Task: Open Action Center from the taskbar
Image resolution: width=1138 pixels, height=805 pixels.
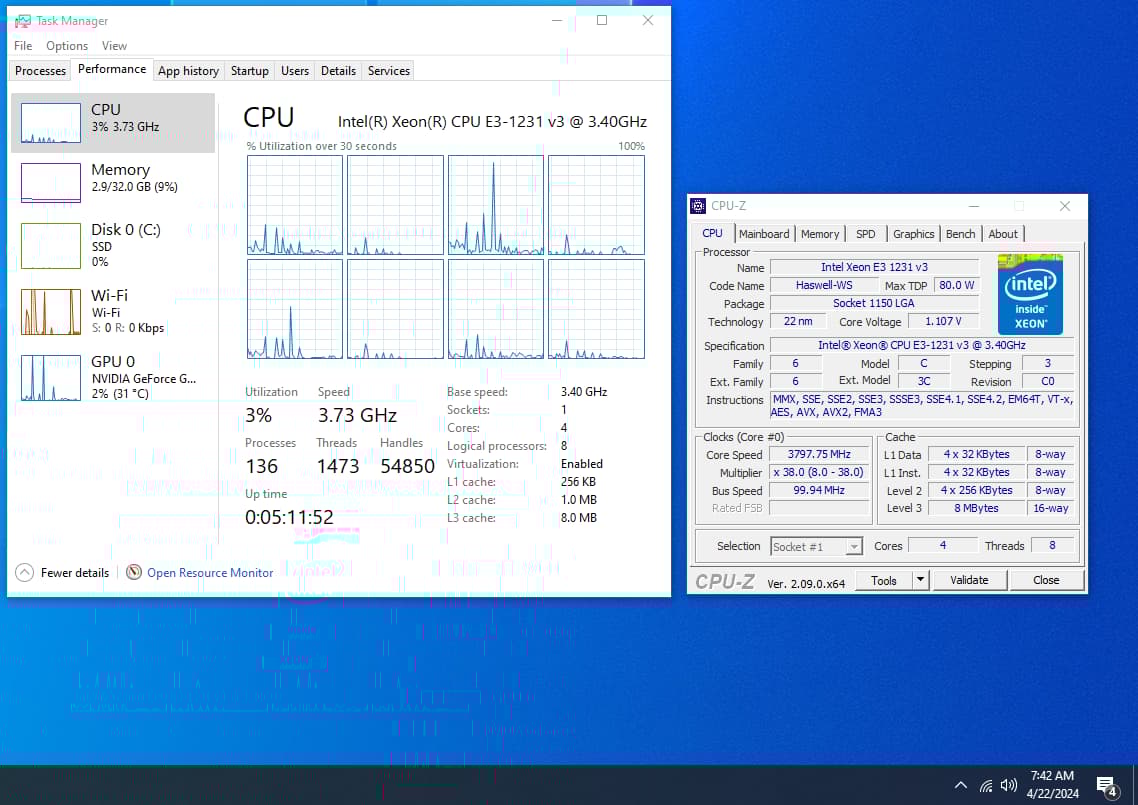Action: pos(1106,785)
